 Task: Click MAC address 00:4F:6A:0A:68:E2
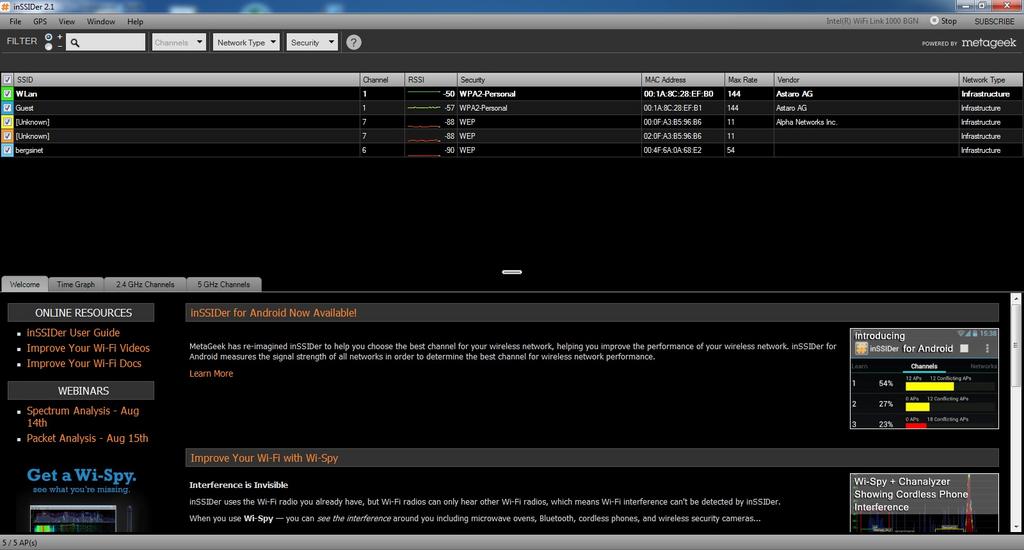coord(673,150)
